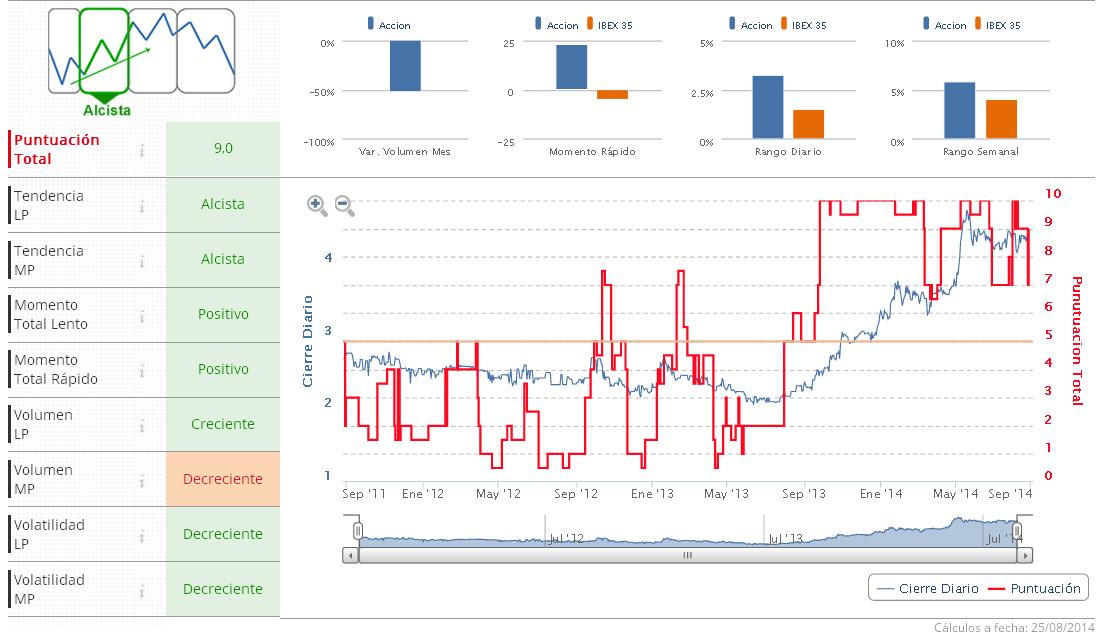Click the 9,0 total score value
Image resolution: width=1109 pixels, height=642 pixels.
click(x=223, y=148)
